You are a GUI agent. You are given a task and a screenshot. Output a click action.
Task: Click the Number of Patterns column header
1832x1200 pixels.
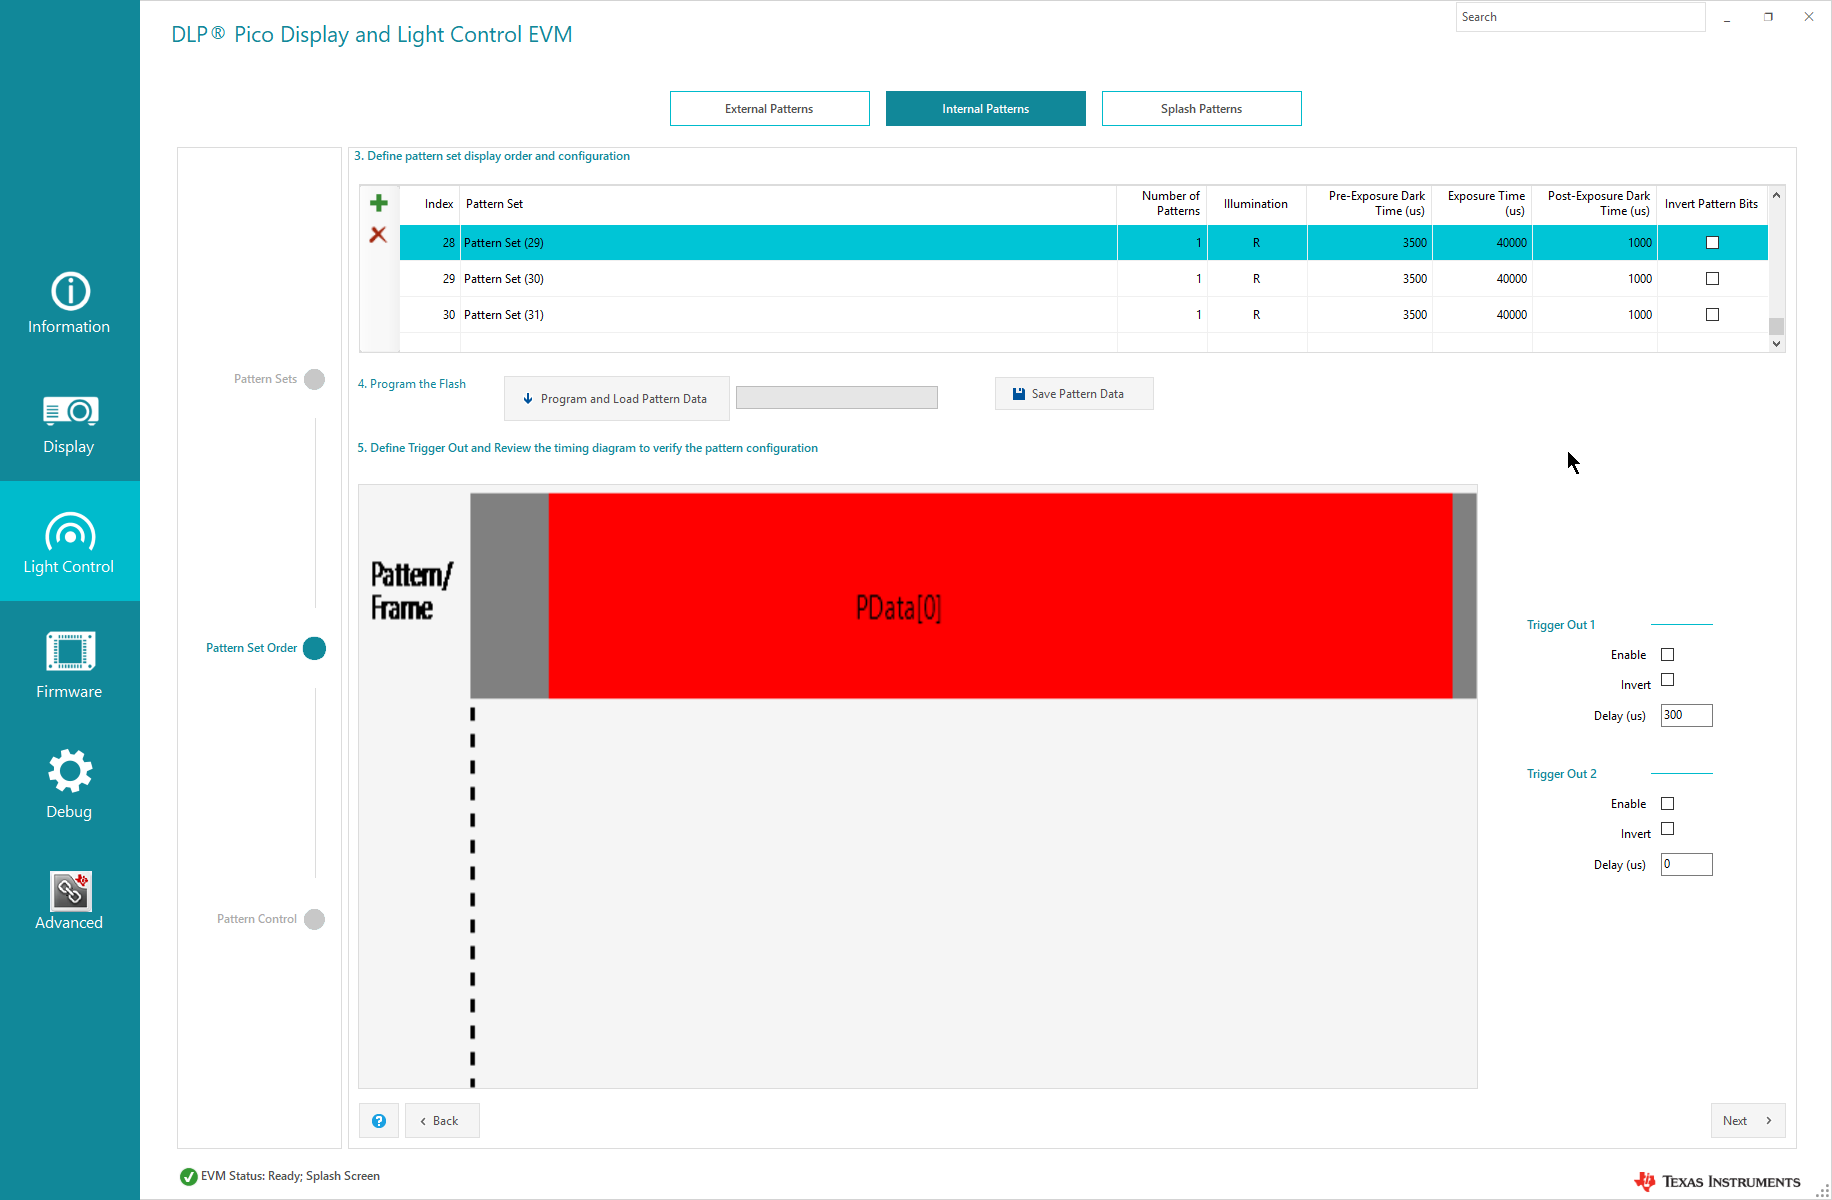pos(1162,204)
